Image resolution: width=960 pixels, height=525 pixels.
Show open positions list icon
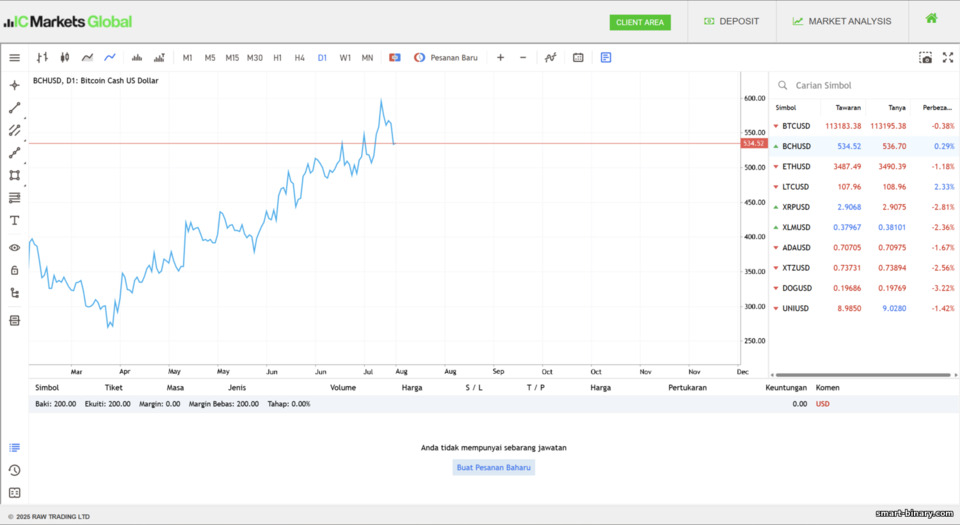tap(15, 448)
